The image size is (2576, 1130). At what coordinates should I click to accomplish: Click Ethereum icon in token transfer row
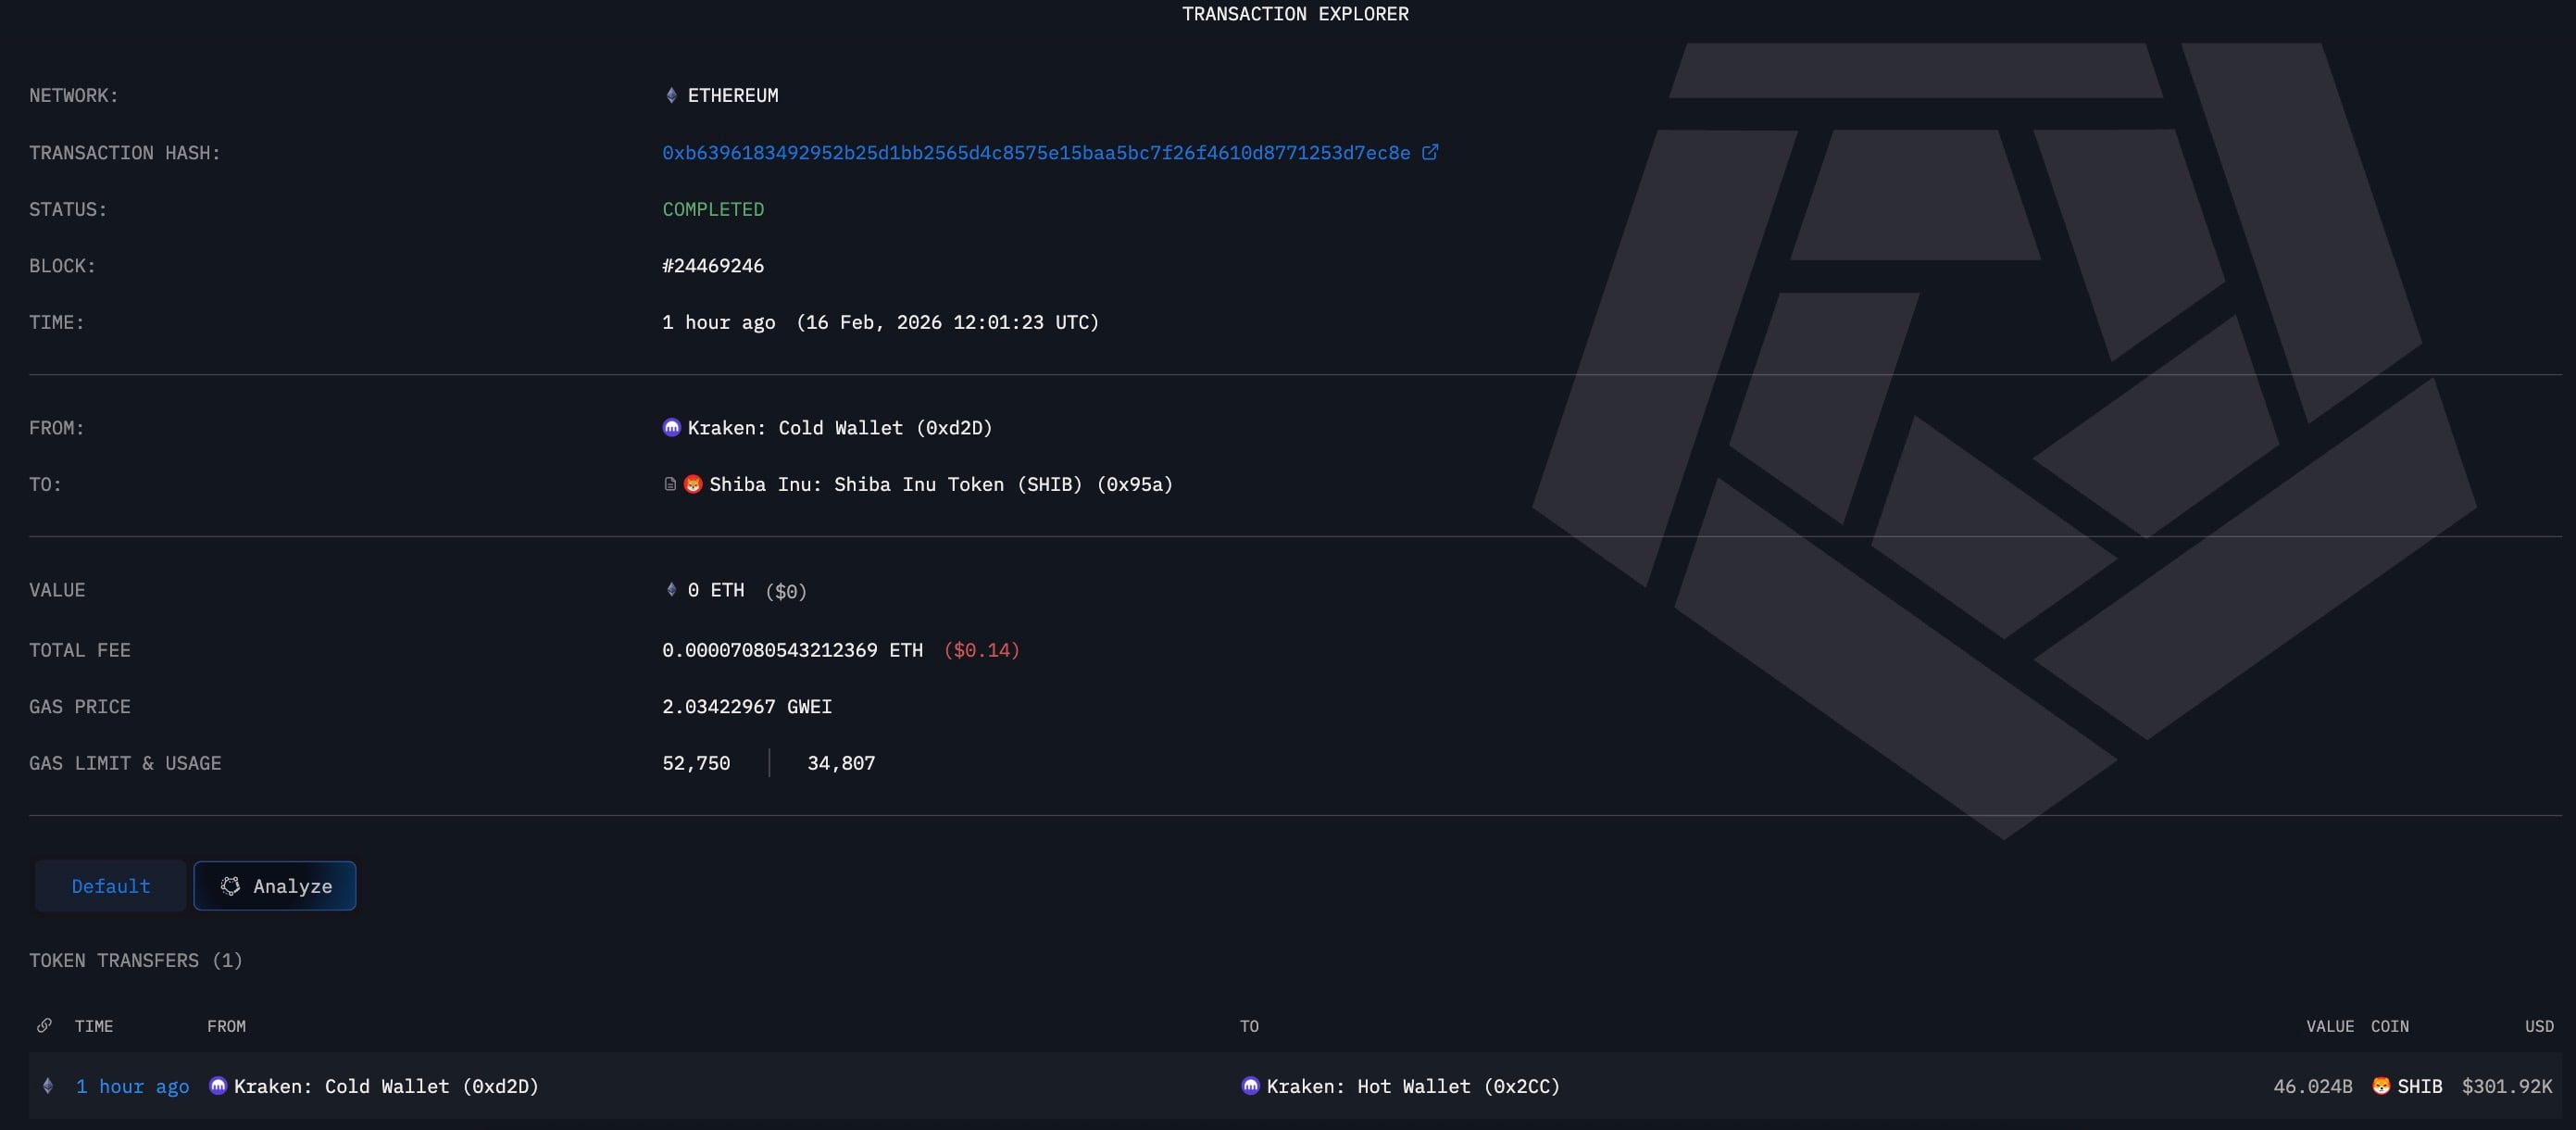[x=47, y=1086]
